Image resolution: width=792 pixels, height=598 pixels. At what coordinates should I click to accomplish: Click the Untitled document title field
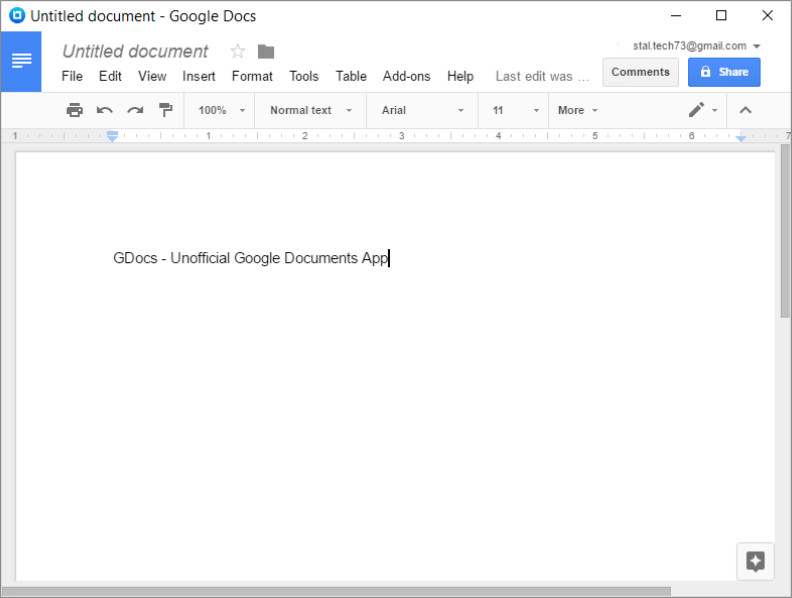pos(135,52)
